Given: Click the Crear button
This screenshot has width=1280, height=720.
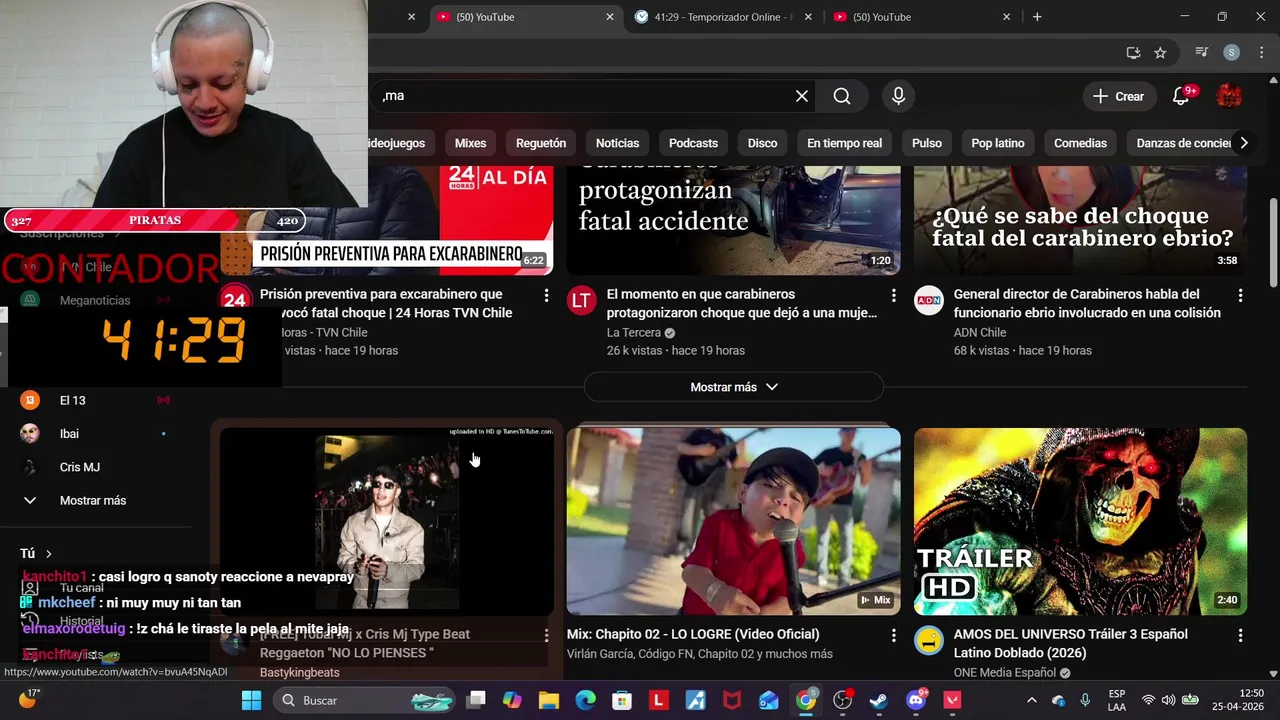Looking at the screenshot, I should pos(1118,96).
